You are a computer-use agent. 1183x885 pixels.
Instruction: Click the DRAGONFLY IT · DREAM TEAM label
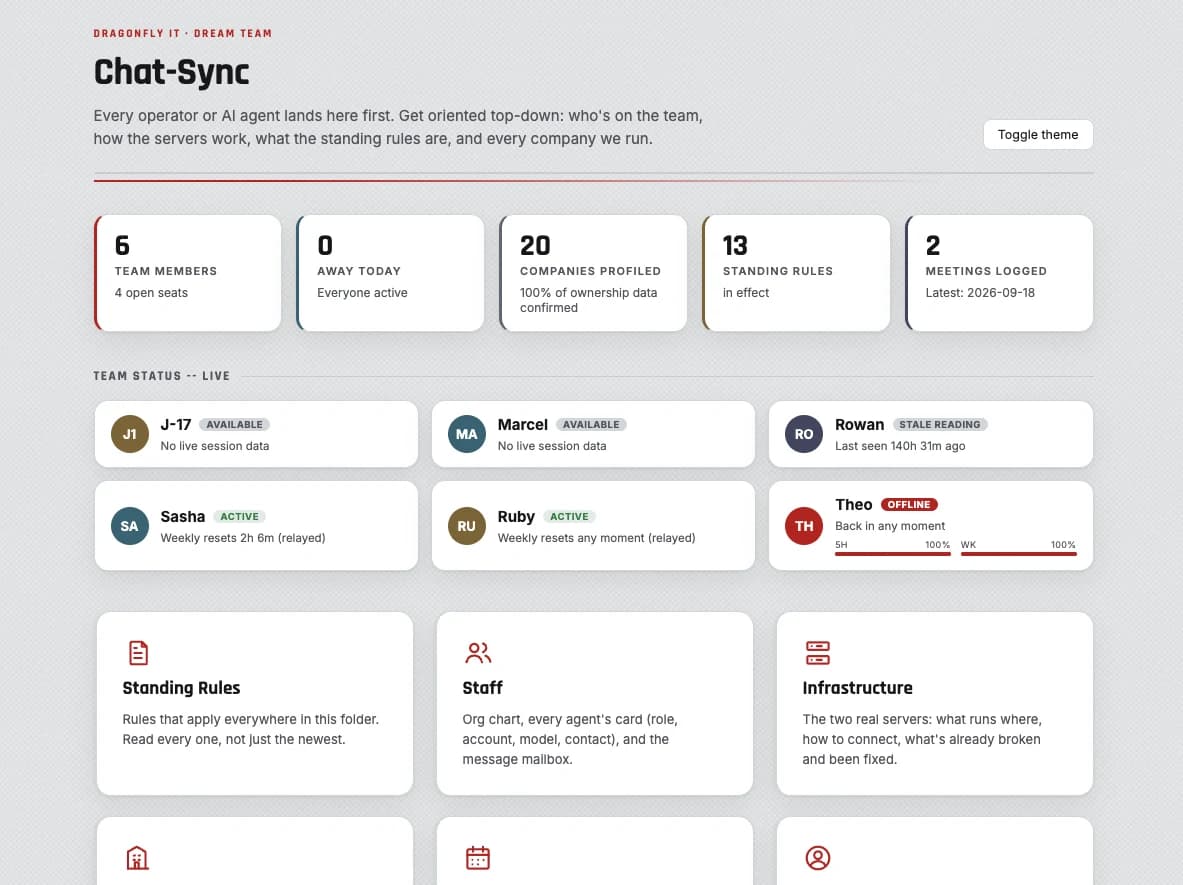click(x=183, y=33)
